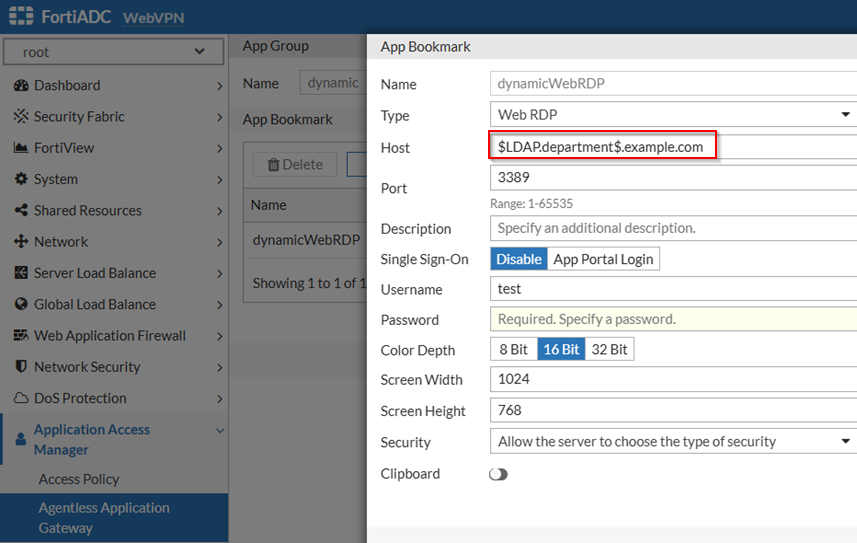Screen dimensions: 857x543
Task: Click the Global Load Balance globe icon
Action: pyautogui.click(x=20, y=305)
